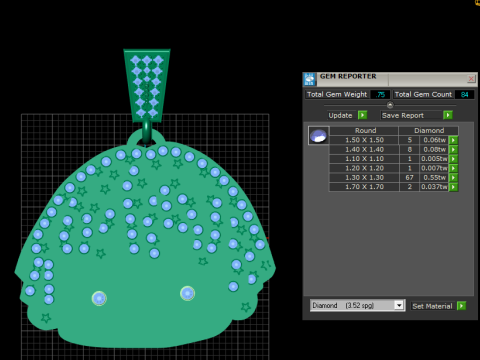Close the Gem Reporter panel

tap(471, 79)
